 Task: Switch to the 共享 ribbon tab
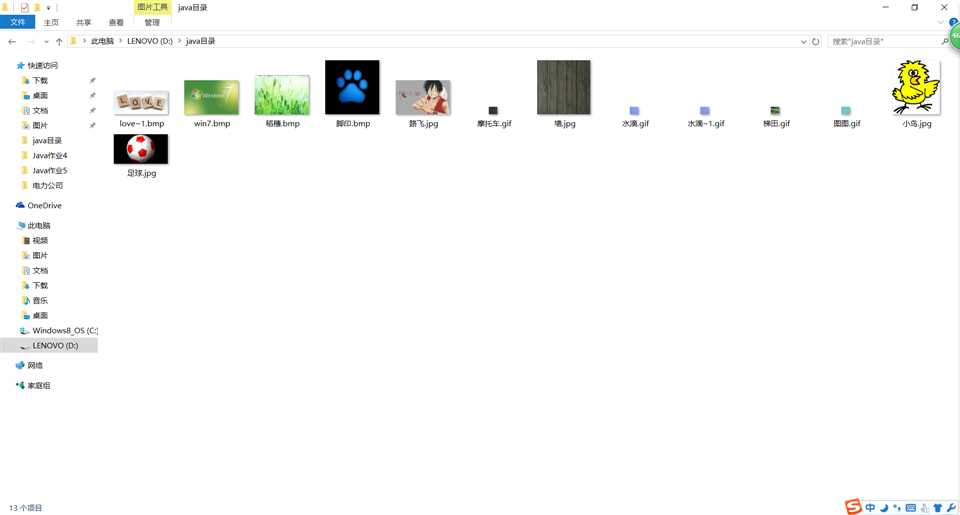(84, 23)
